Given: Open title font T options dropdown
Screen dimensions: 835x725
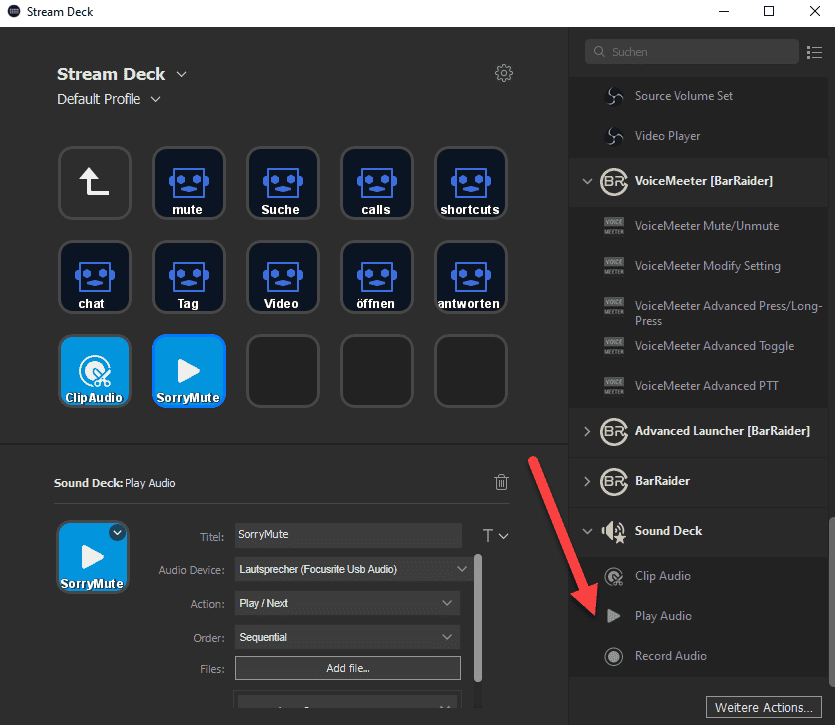Looking at the screenshot, I should 495,536.
